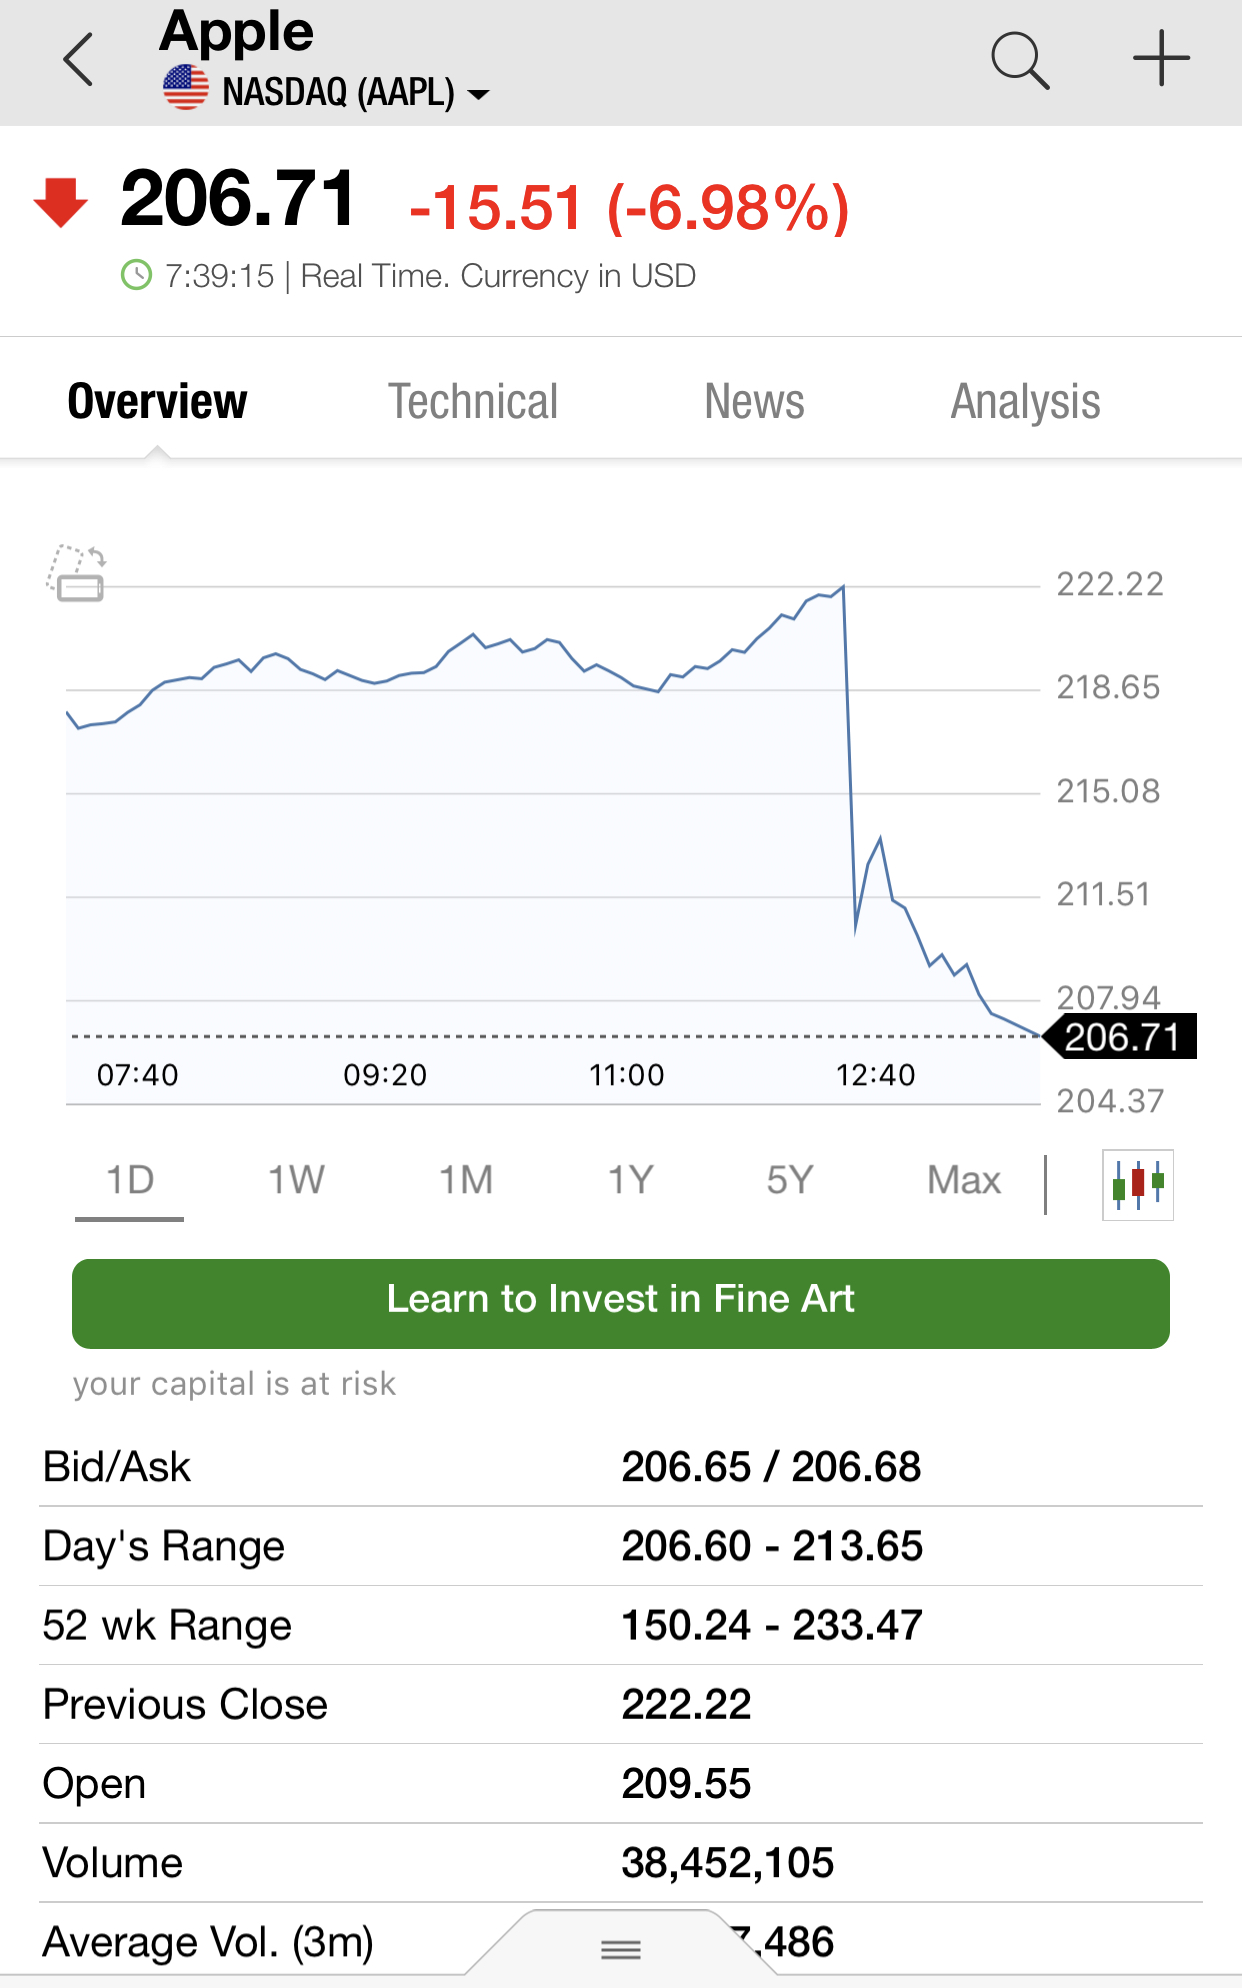This screenshot has height=1988, width=1242.
Task: Tap the plus icon to add Apple
Action: coord(1161,58)
